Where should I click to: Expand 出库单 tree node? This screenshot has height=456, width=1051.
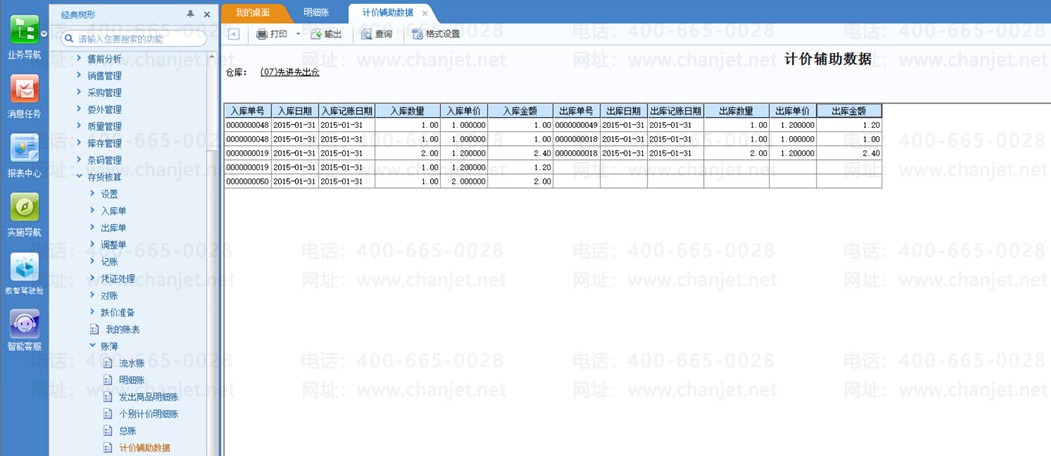tap(92, 228)
